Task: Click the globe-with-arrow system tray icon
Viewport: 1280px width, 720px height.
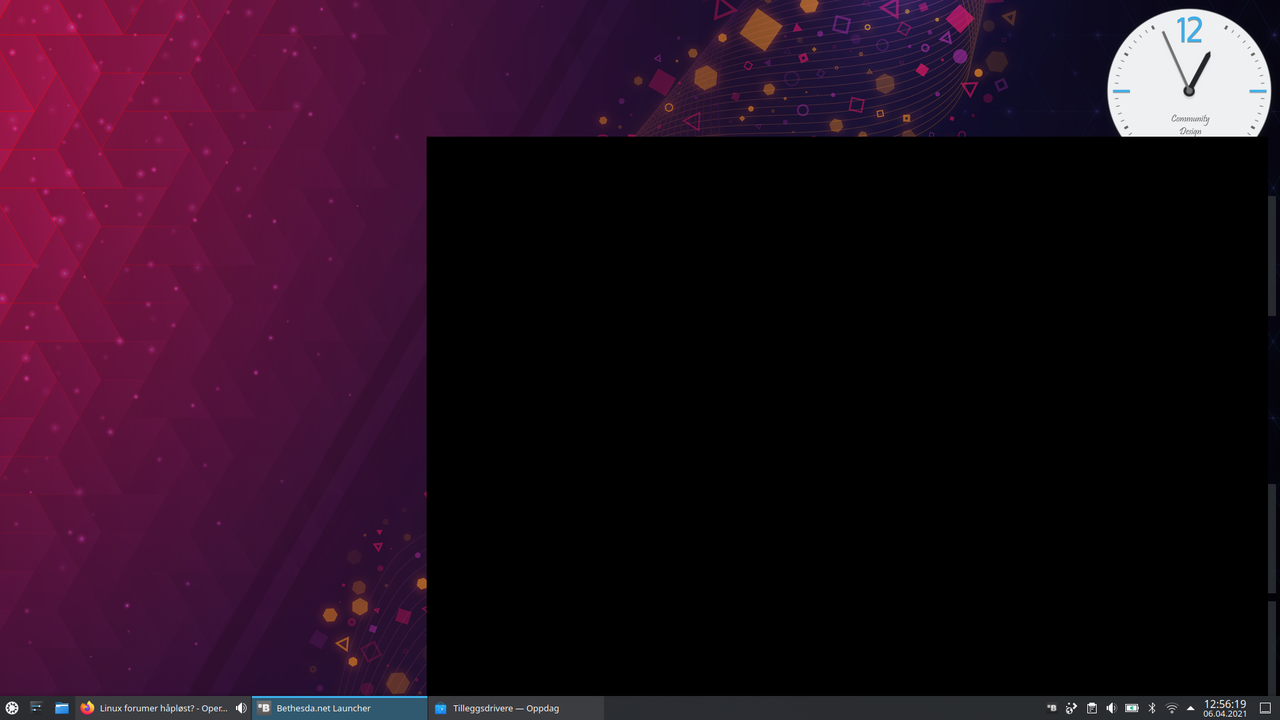Action: 1071,708
